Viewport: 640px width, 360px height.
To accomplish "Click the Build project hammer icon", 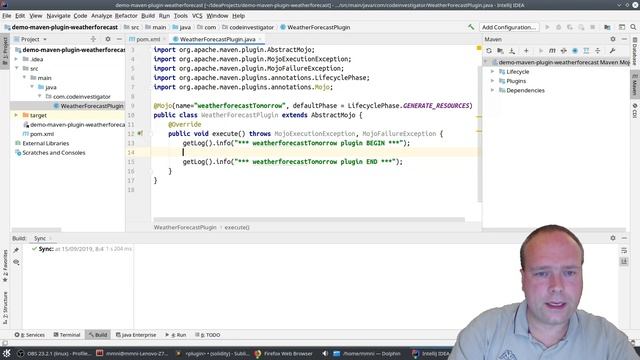I will (471, 27).
